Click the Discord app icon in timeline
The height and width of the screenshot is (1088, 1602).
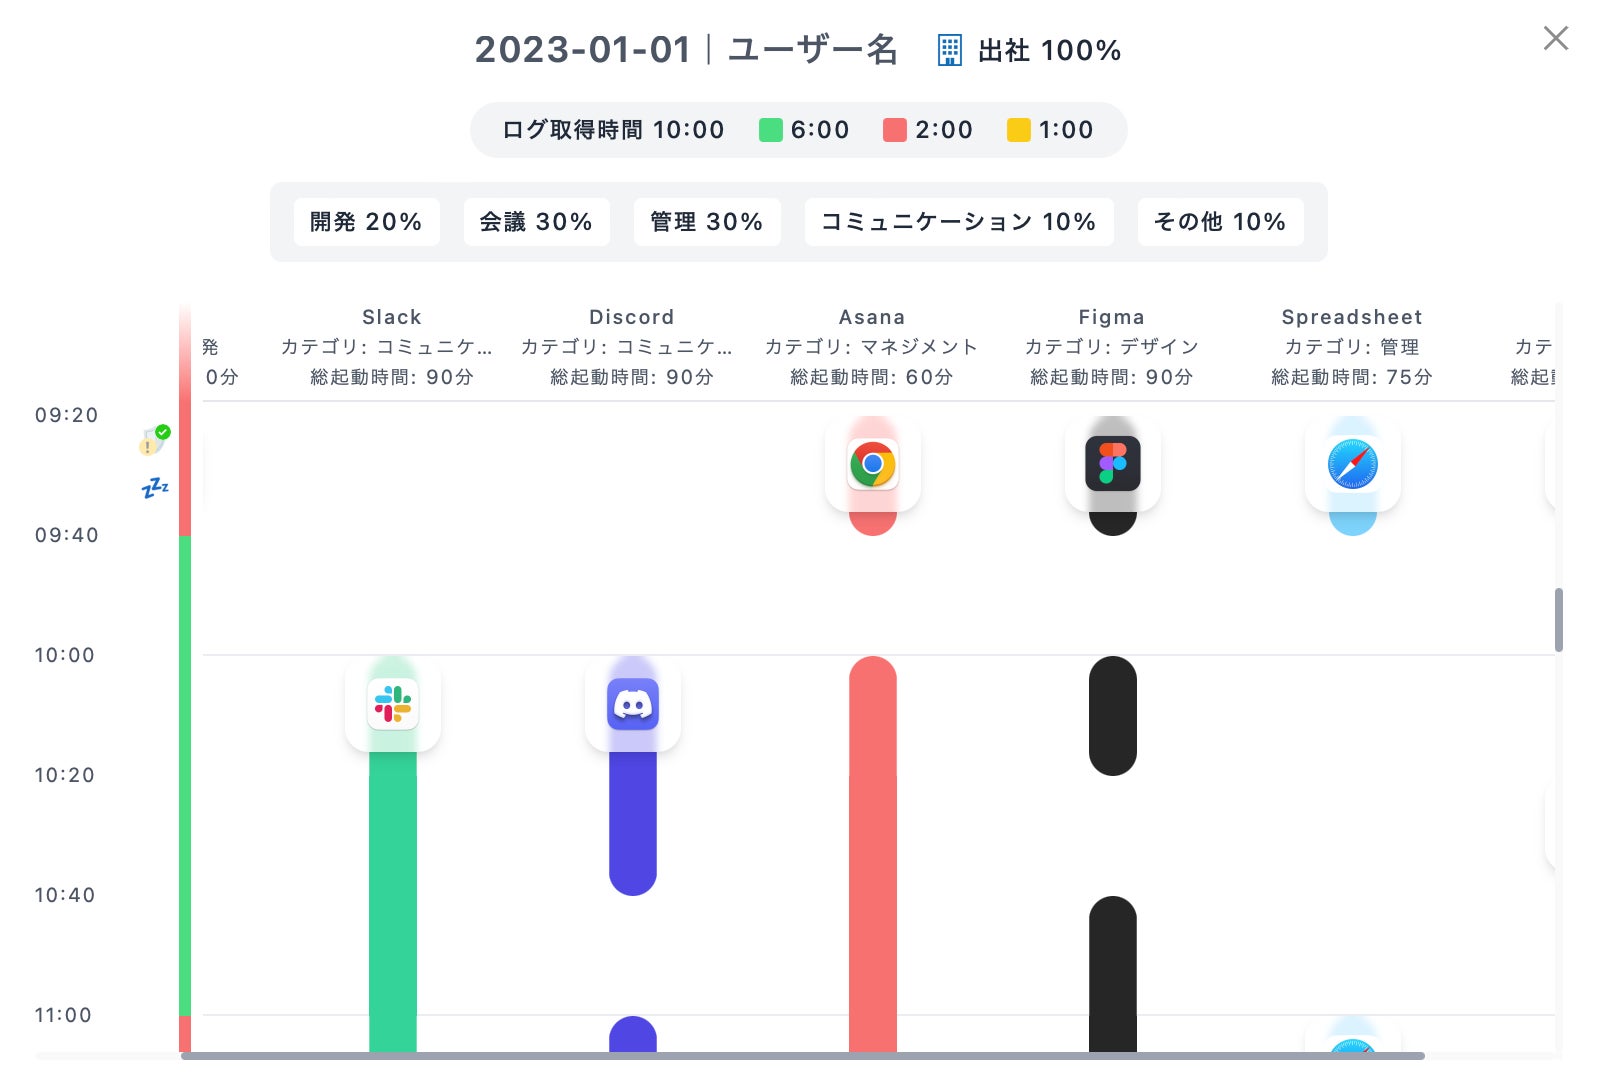point(633,704)
